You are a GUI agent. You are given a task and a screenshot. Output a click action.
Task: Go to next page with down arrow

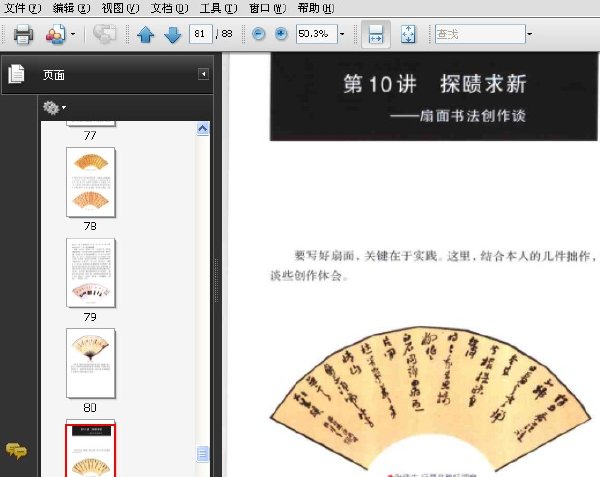173,35
